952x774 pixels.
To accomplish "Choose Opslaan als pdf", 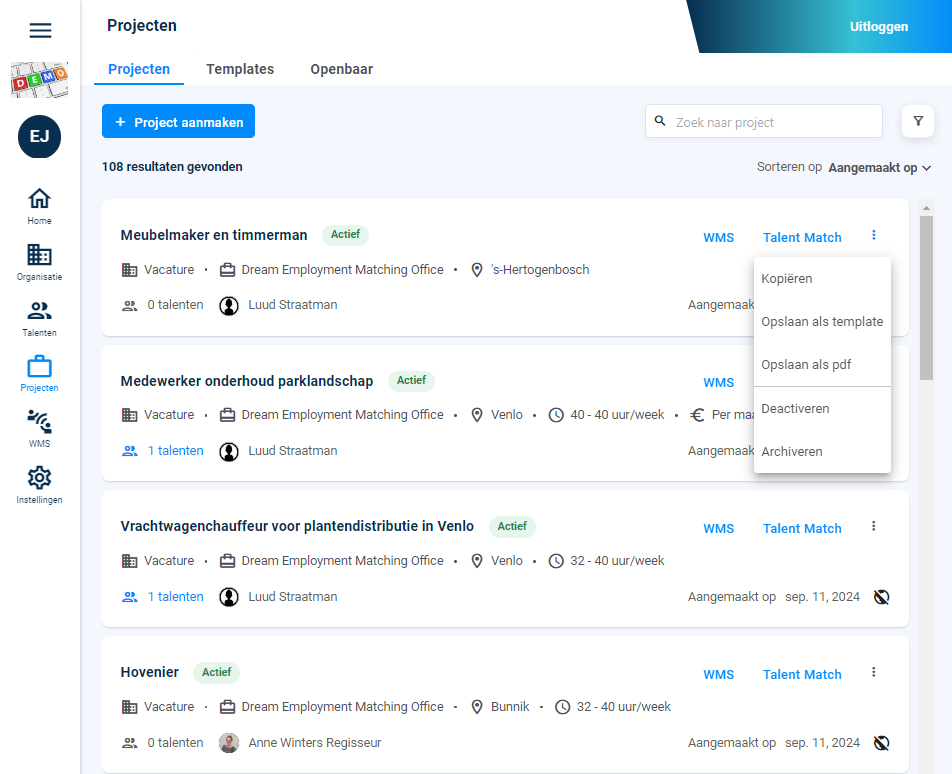I will (x=822, y=364).
